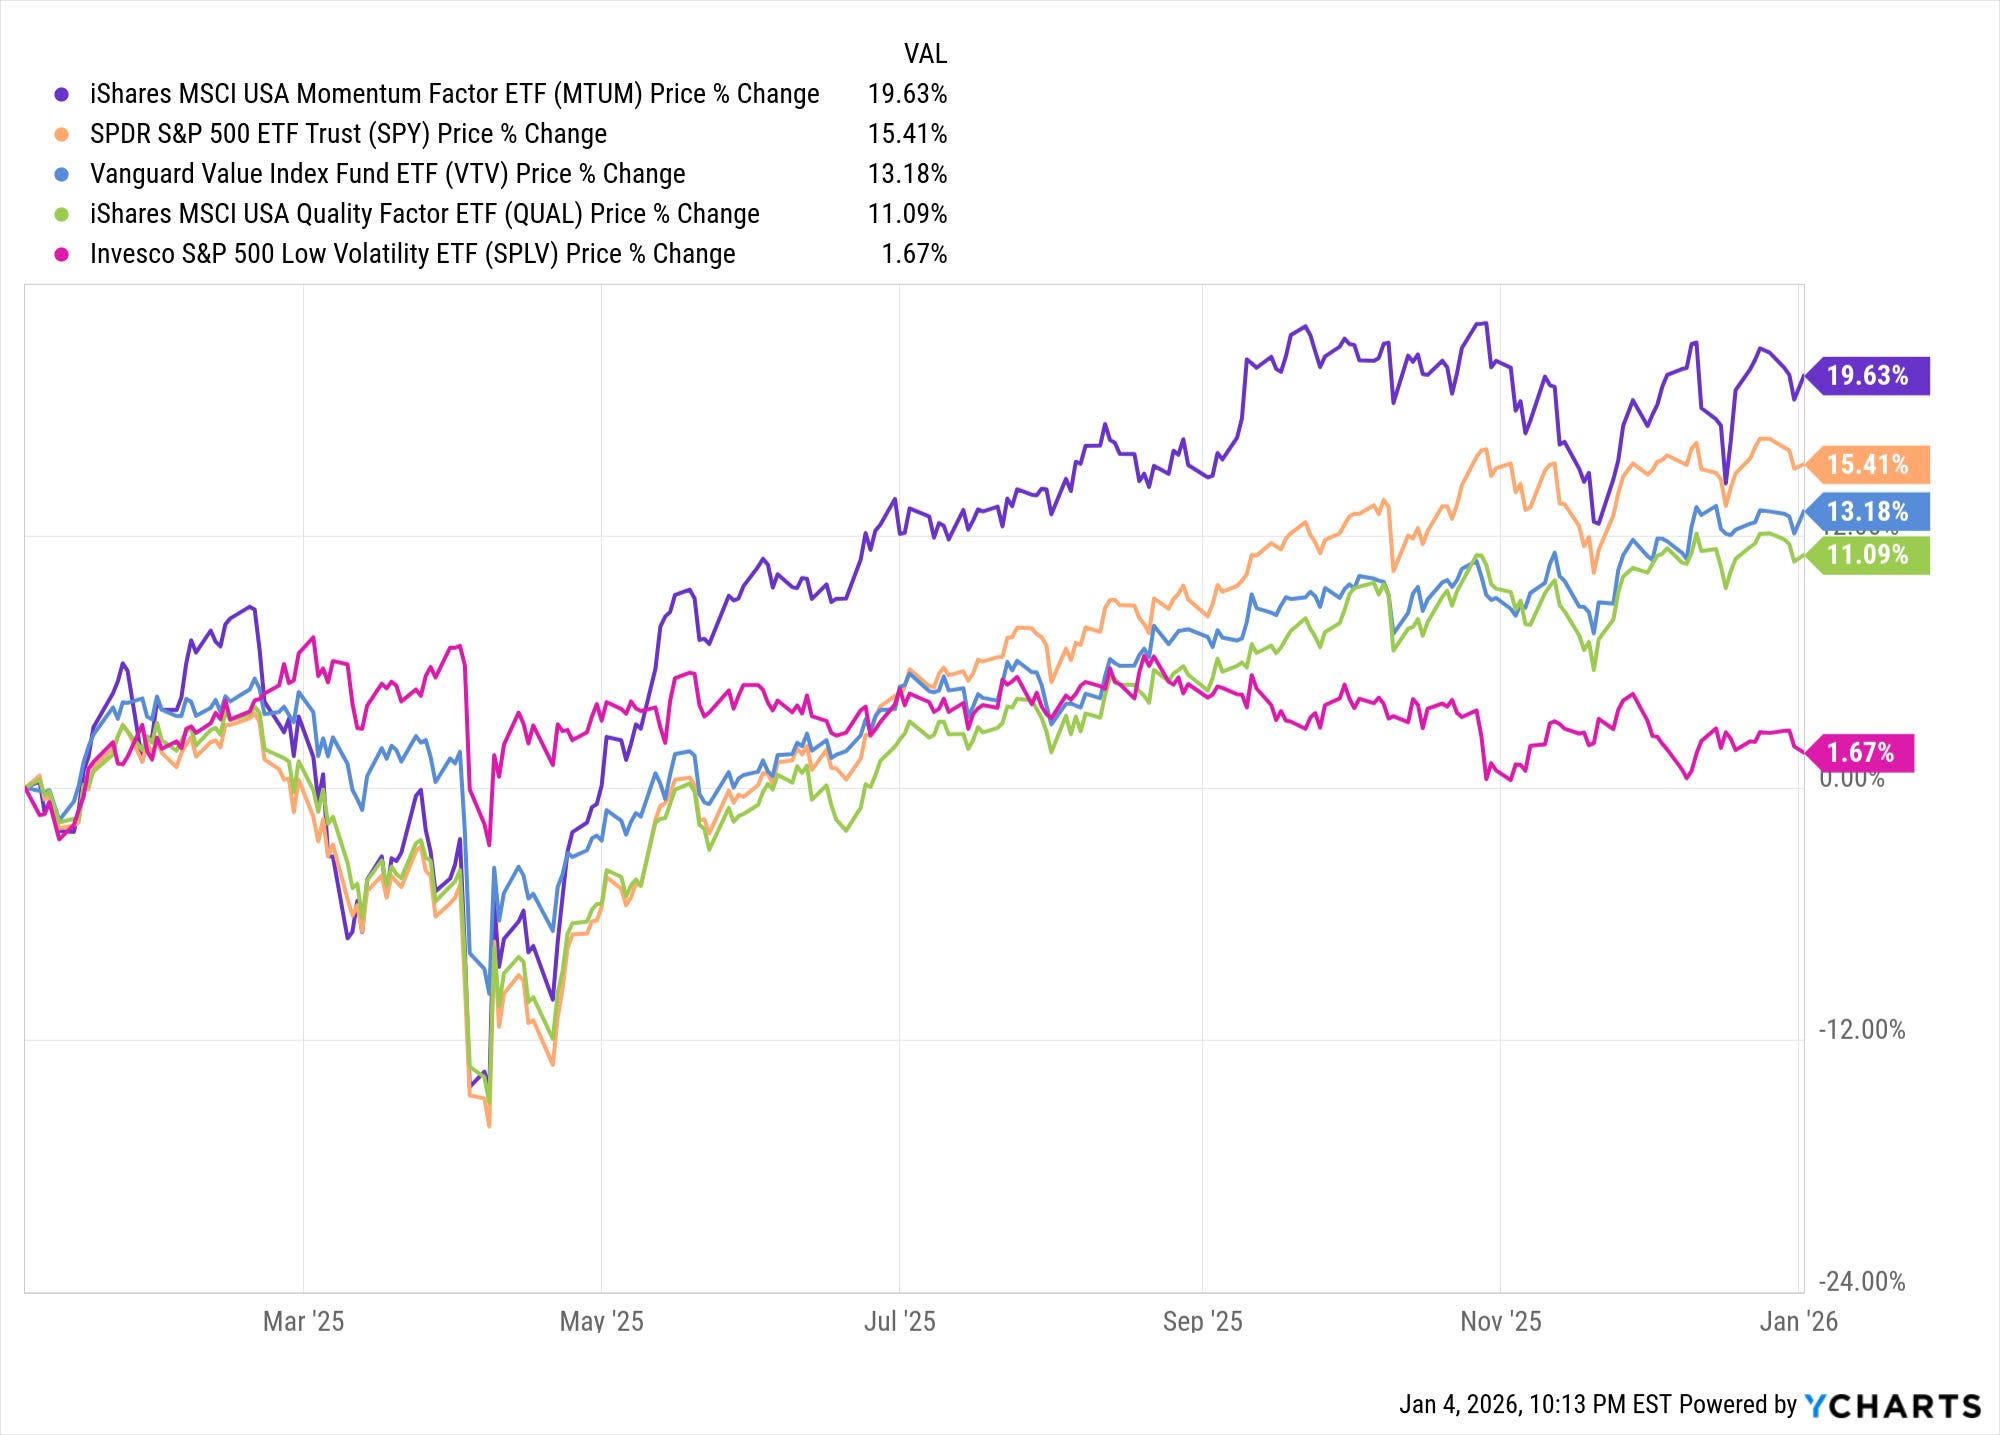The image size is (2000, 1435).
Task: Click the blue VTV legend dot
Action: coord(62,174)
